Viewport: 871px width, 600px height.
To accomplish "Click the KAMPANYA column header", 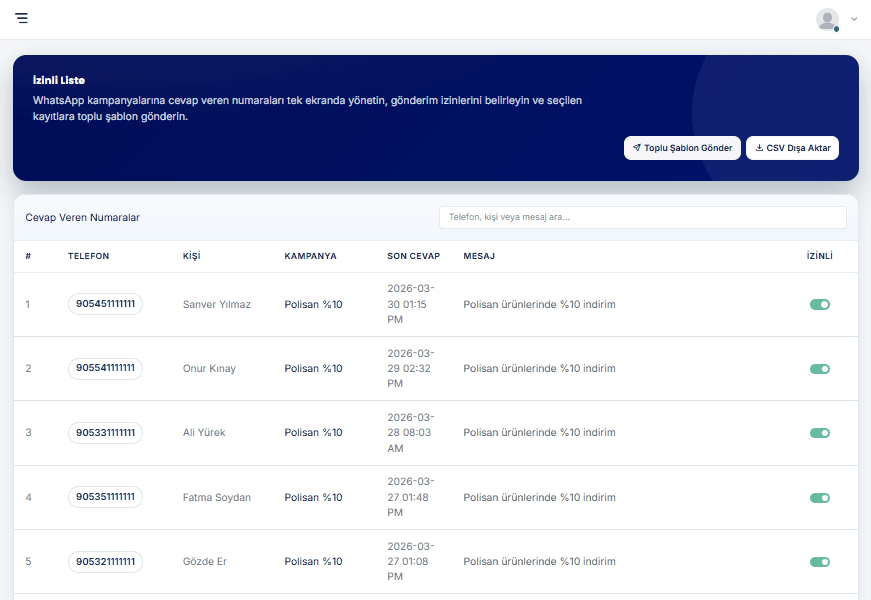I will [310, 256].
